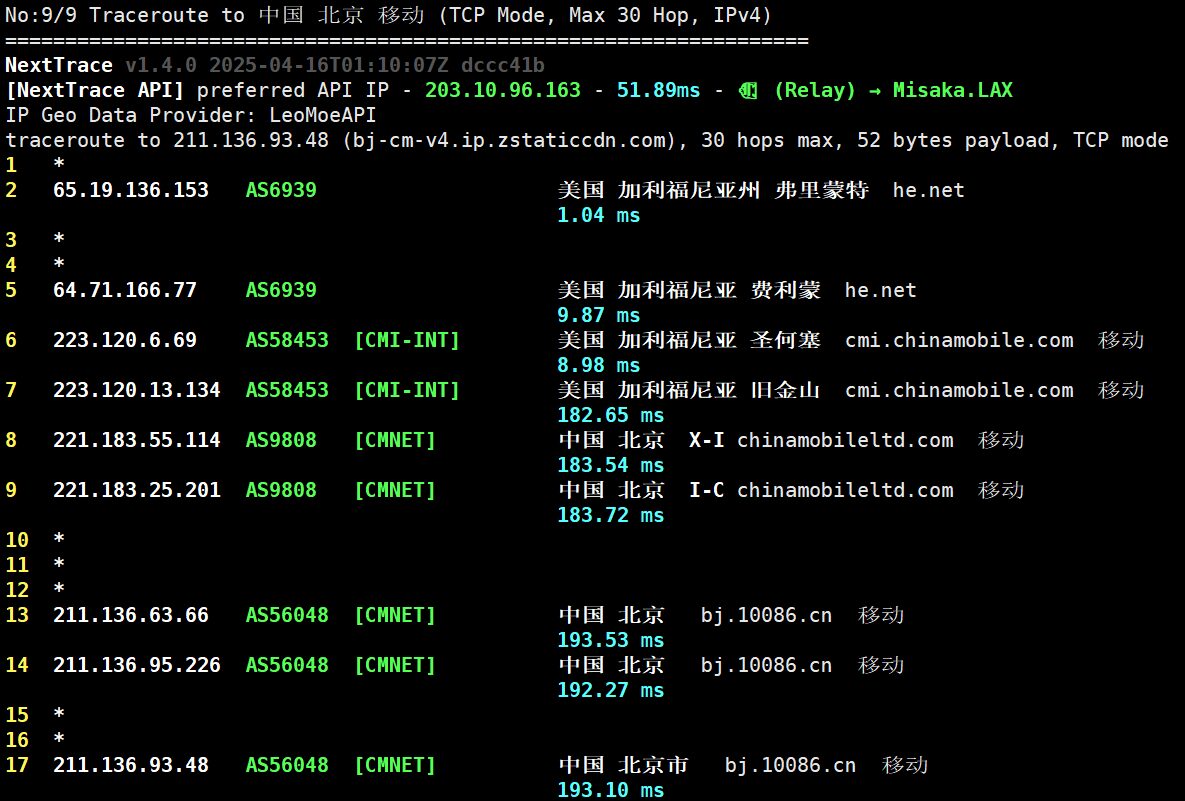The height and width of the screenshot is (801, 1185).
Task: Click the final hop IP 211.136.93.48 at hop 17
Action: pyautogui.click(x=131, y=765)
